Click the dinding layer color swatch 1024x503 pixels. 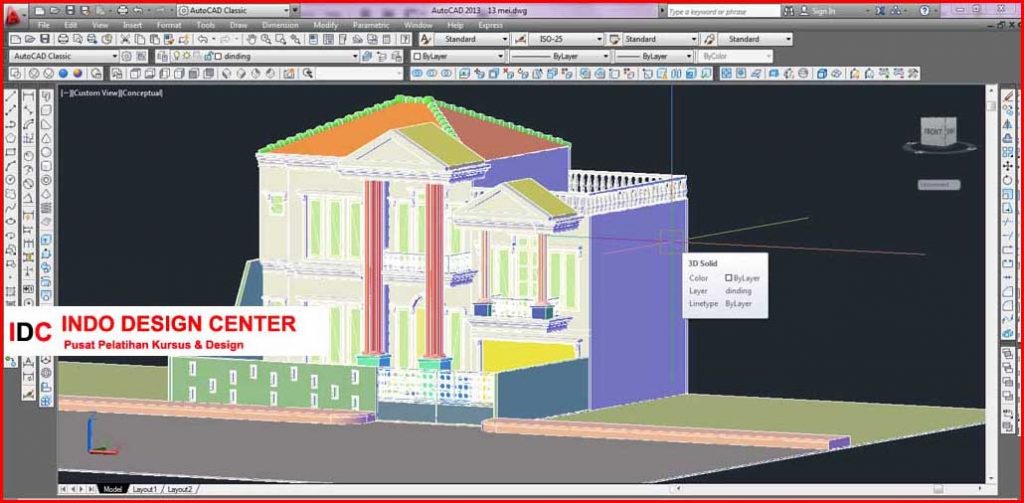click(x=218, y=57)
